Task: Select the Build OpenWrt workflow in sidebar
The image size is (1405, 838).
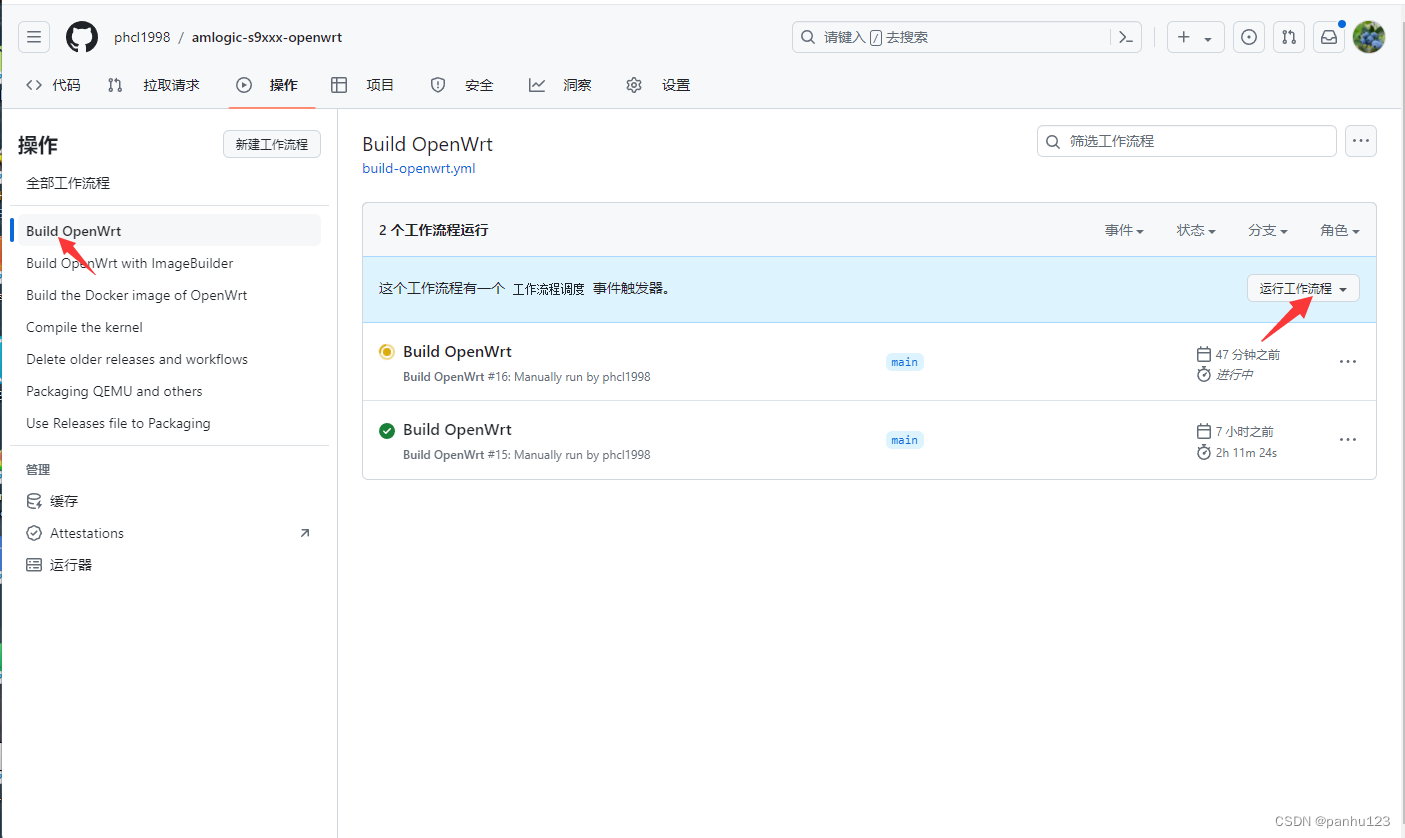Action: [169, 231]
